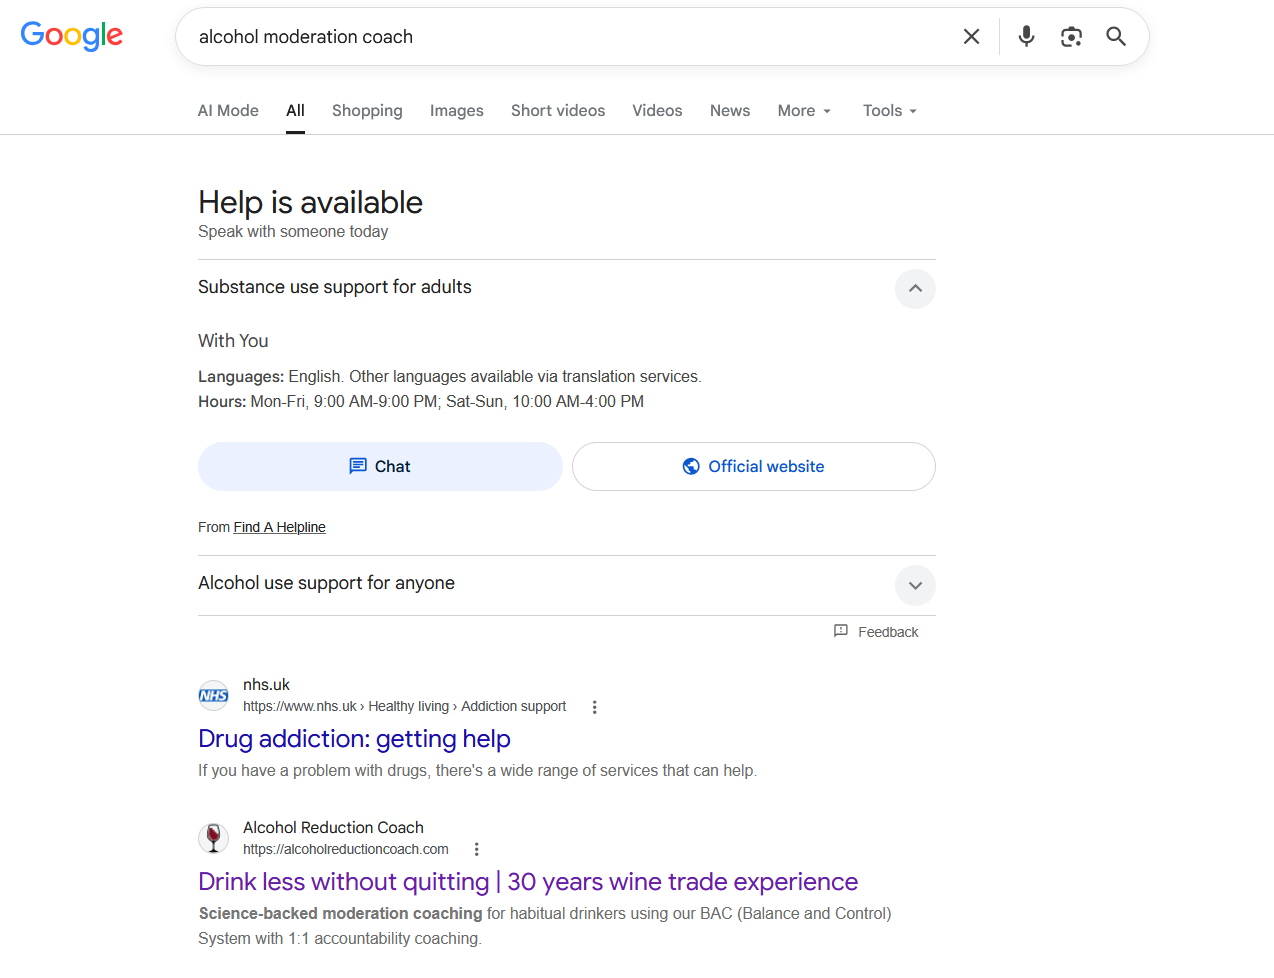The height and width of the screenshot is (978, 1274).
Task: Click the Google logo
Action: tap(72, 36)
